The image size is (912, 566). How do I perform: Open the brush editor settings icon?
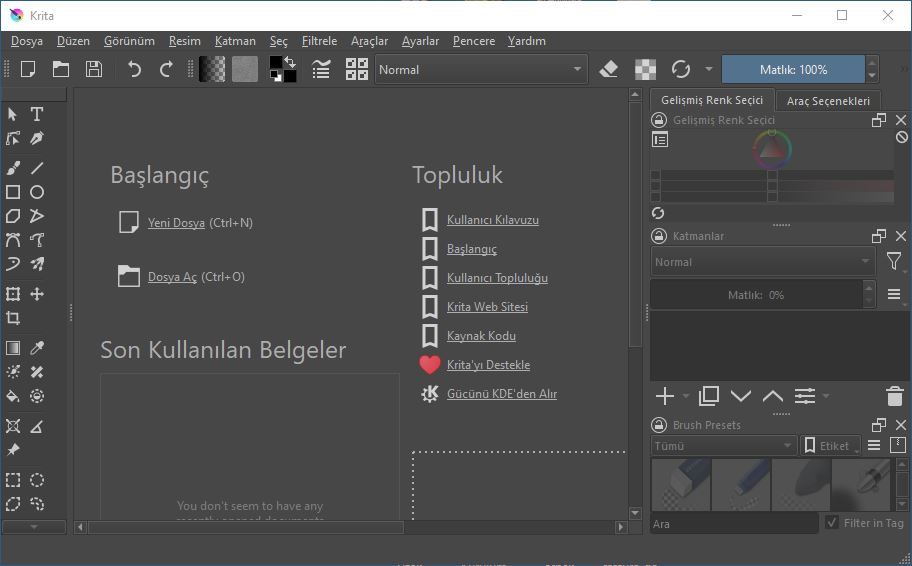pyautogui.click(x=321, y=69)
